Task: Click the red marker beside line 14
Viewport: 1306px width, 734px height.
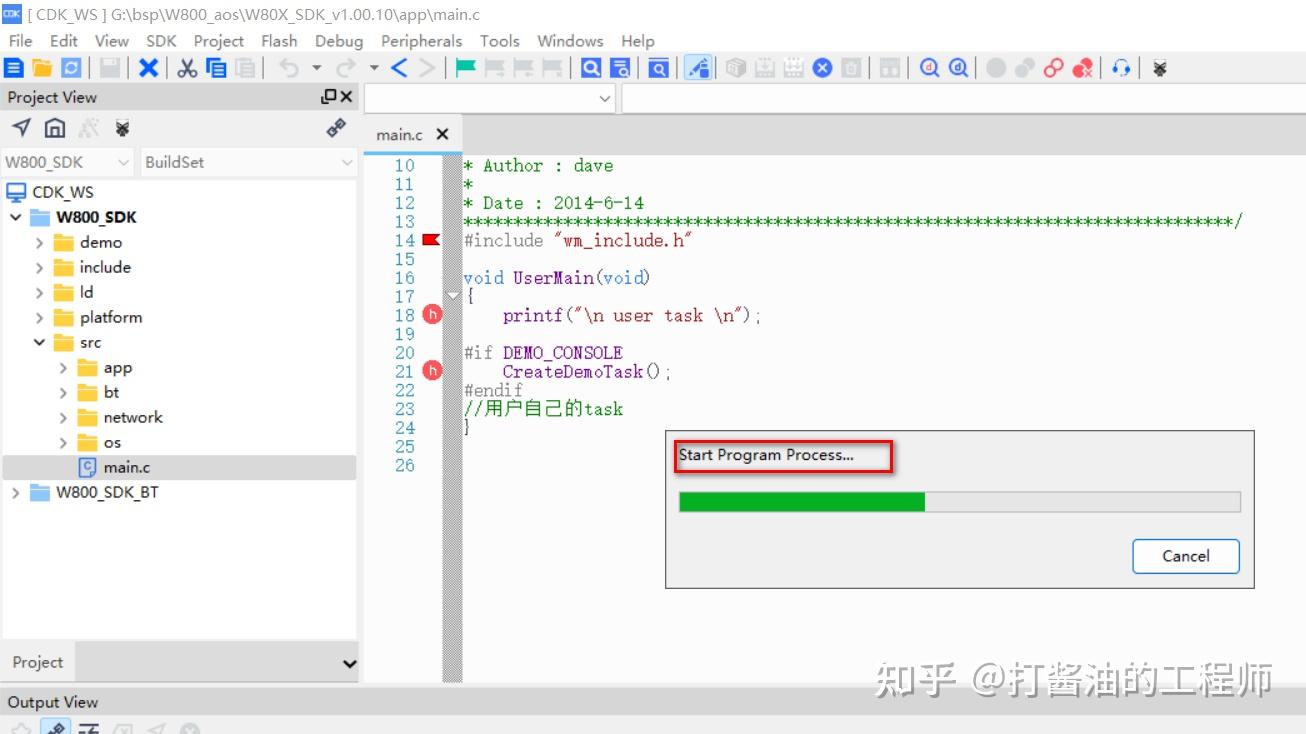Action: (429, 239)
